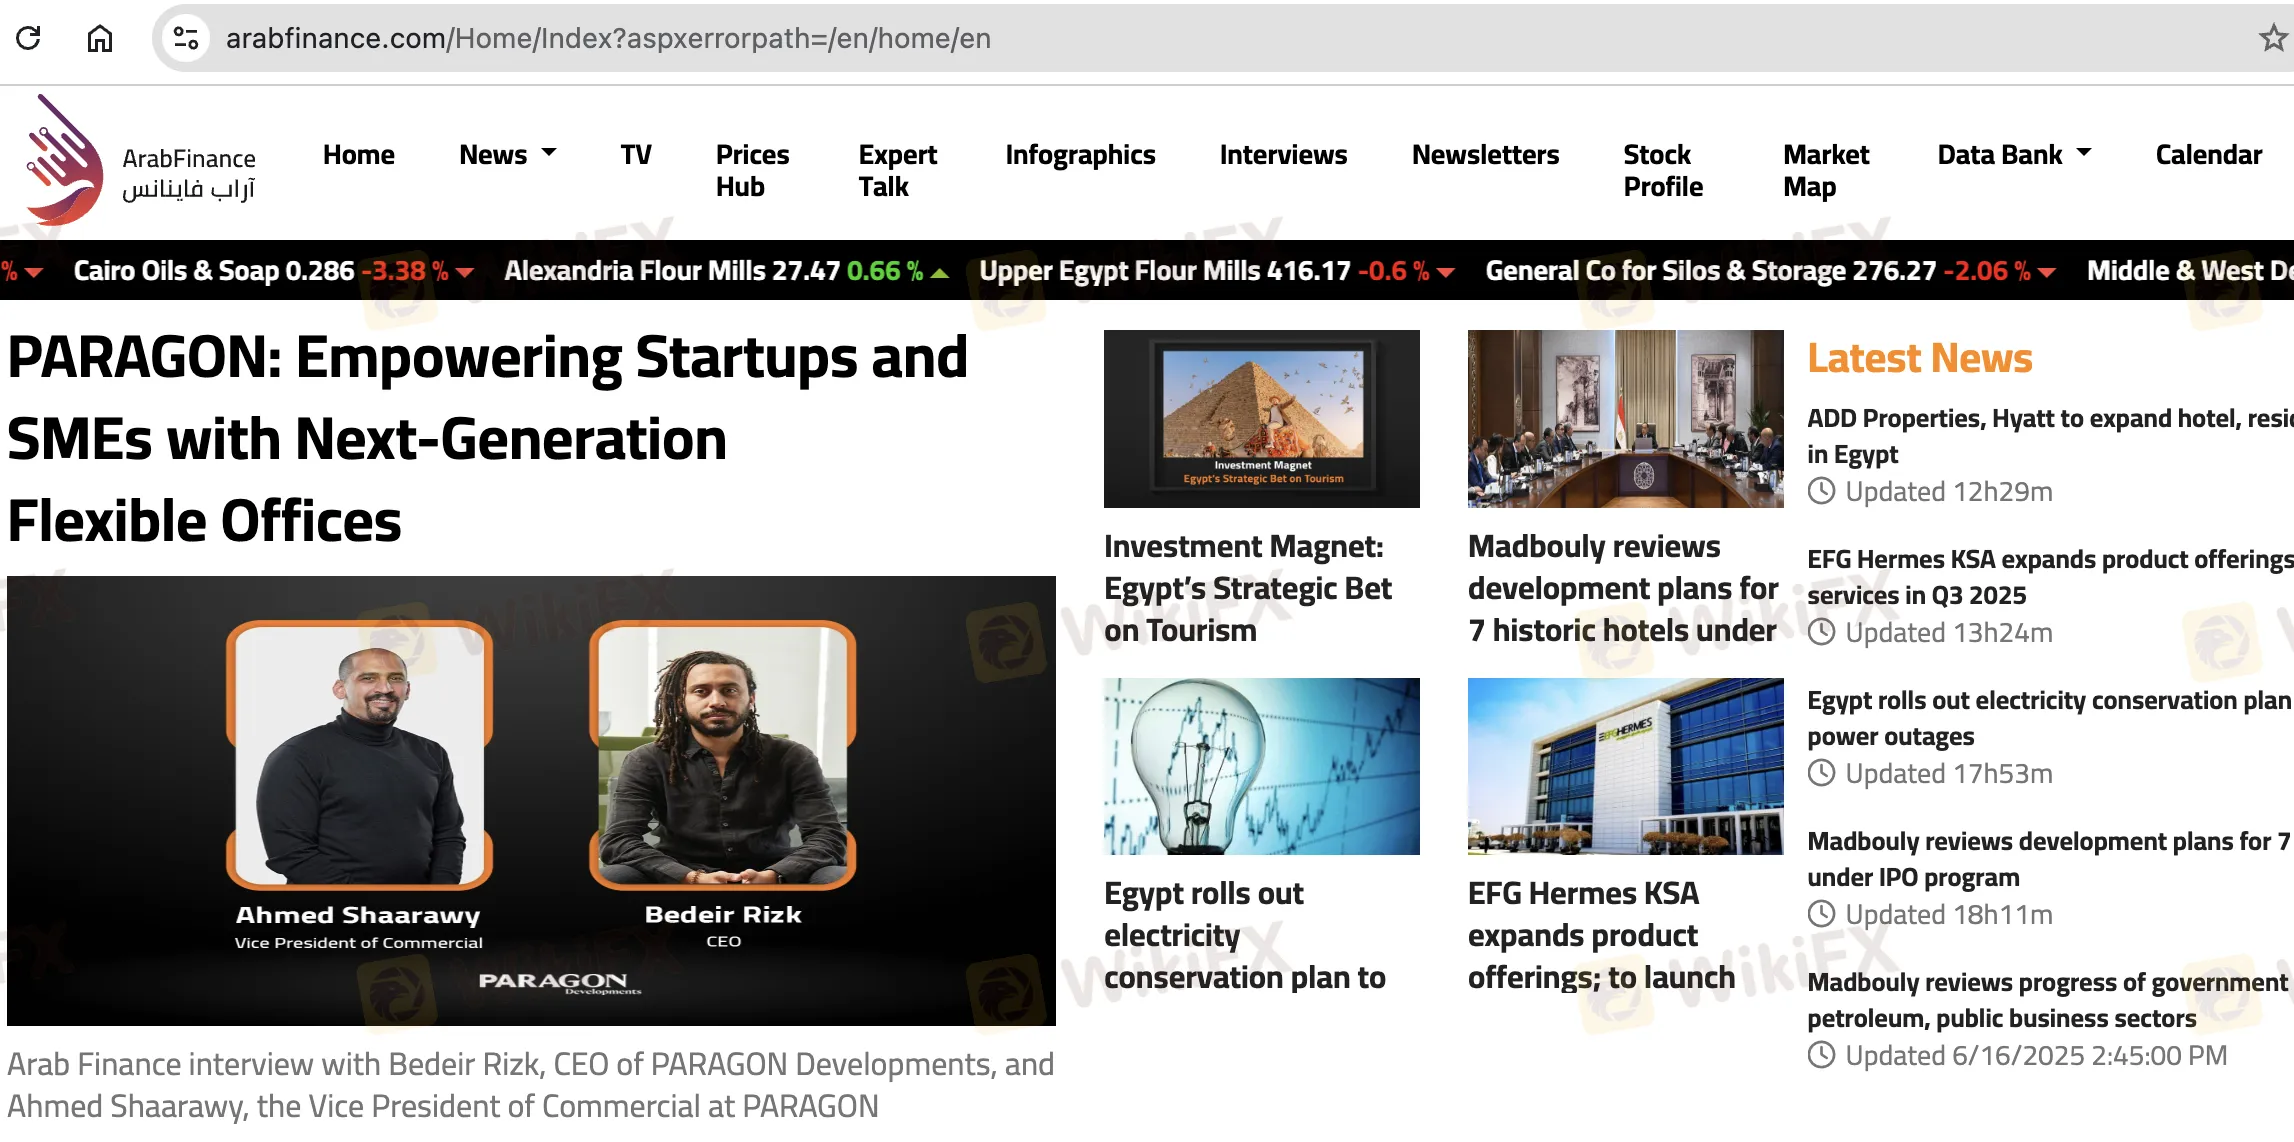This screenshot has width=2294, height=1142.
Task: Open the TV menu item
Action: tap(635, 154)
